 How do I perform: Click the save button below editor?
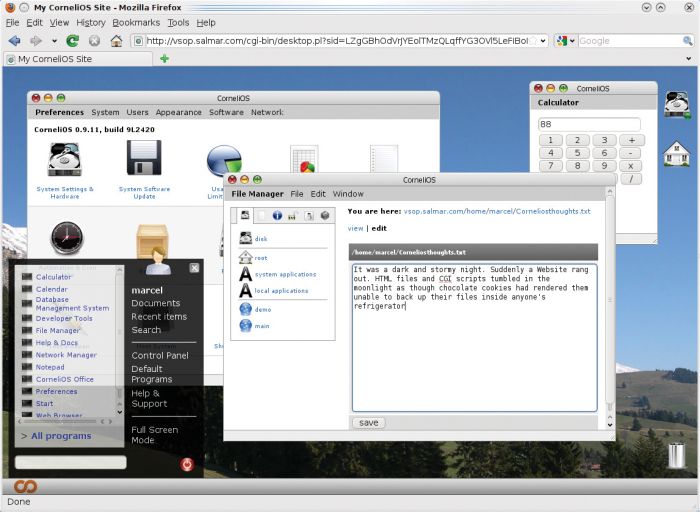coord(368,423)
